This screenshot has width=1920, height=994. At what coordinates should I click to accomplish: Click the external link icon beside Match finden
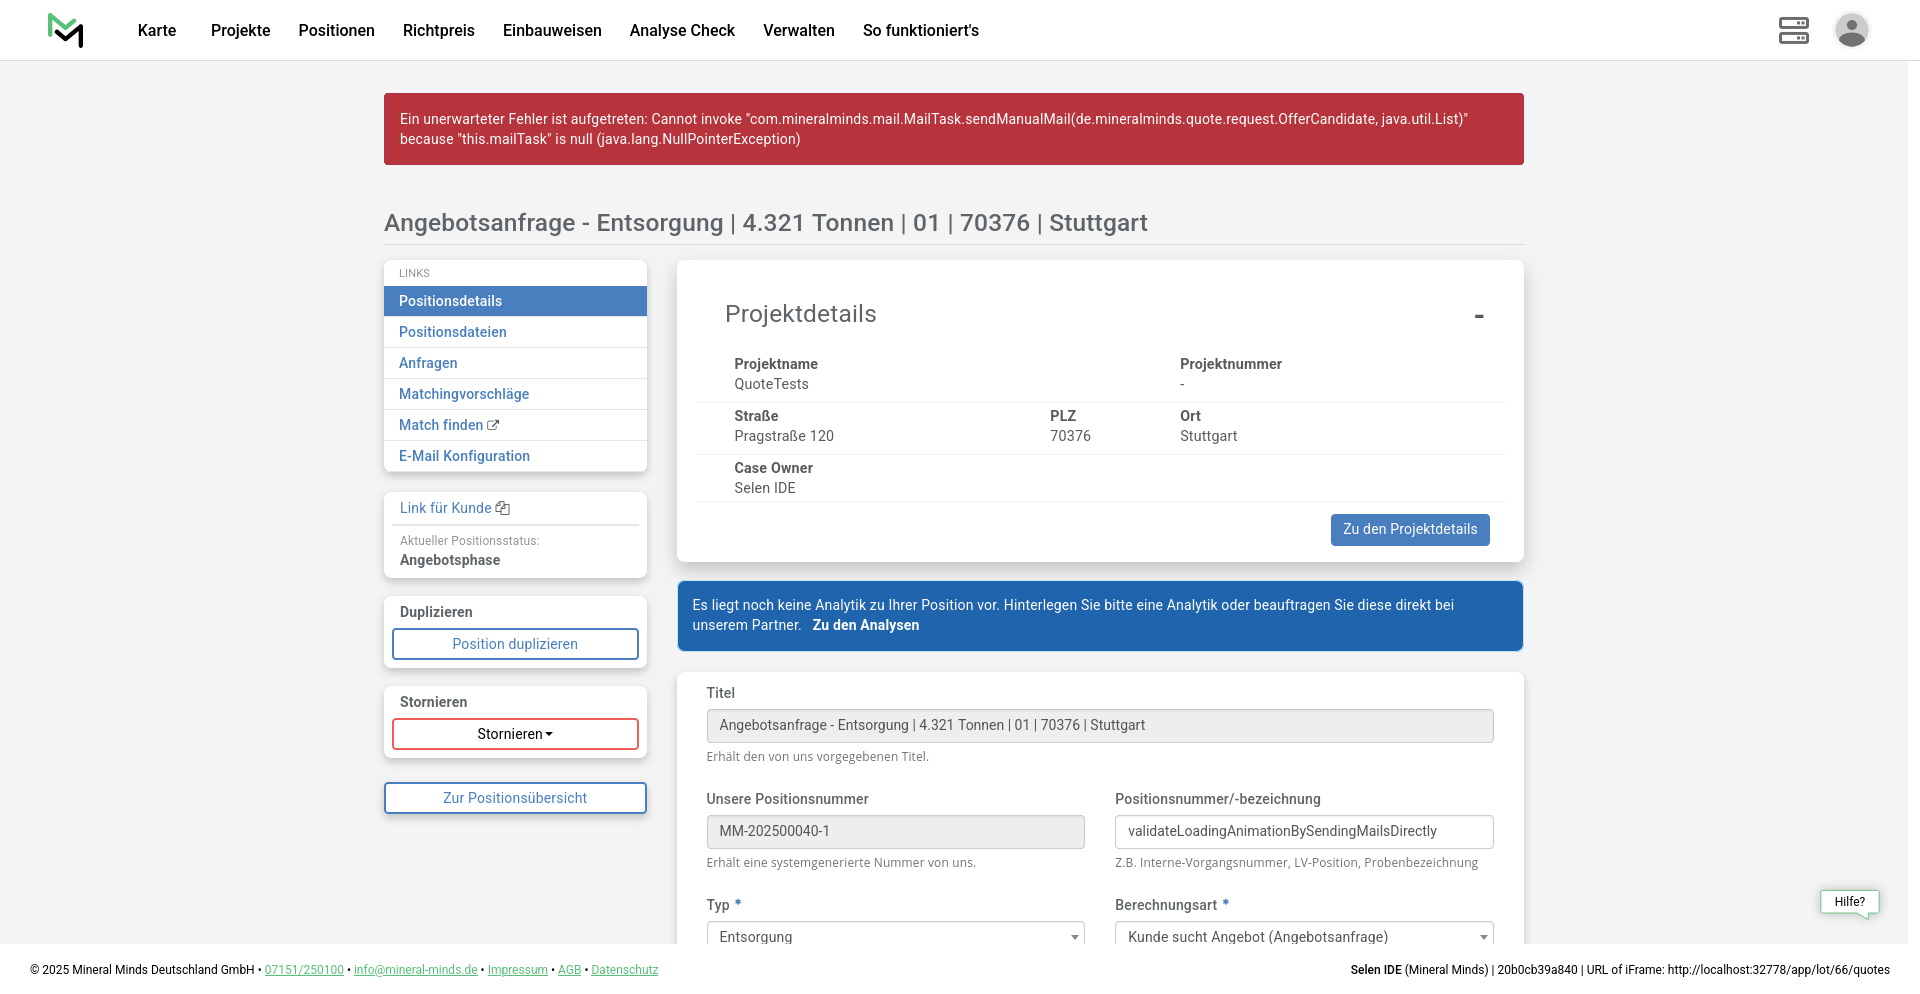click(x=493, y=425)
